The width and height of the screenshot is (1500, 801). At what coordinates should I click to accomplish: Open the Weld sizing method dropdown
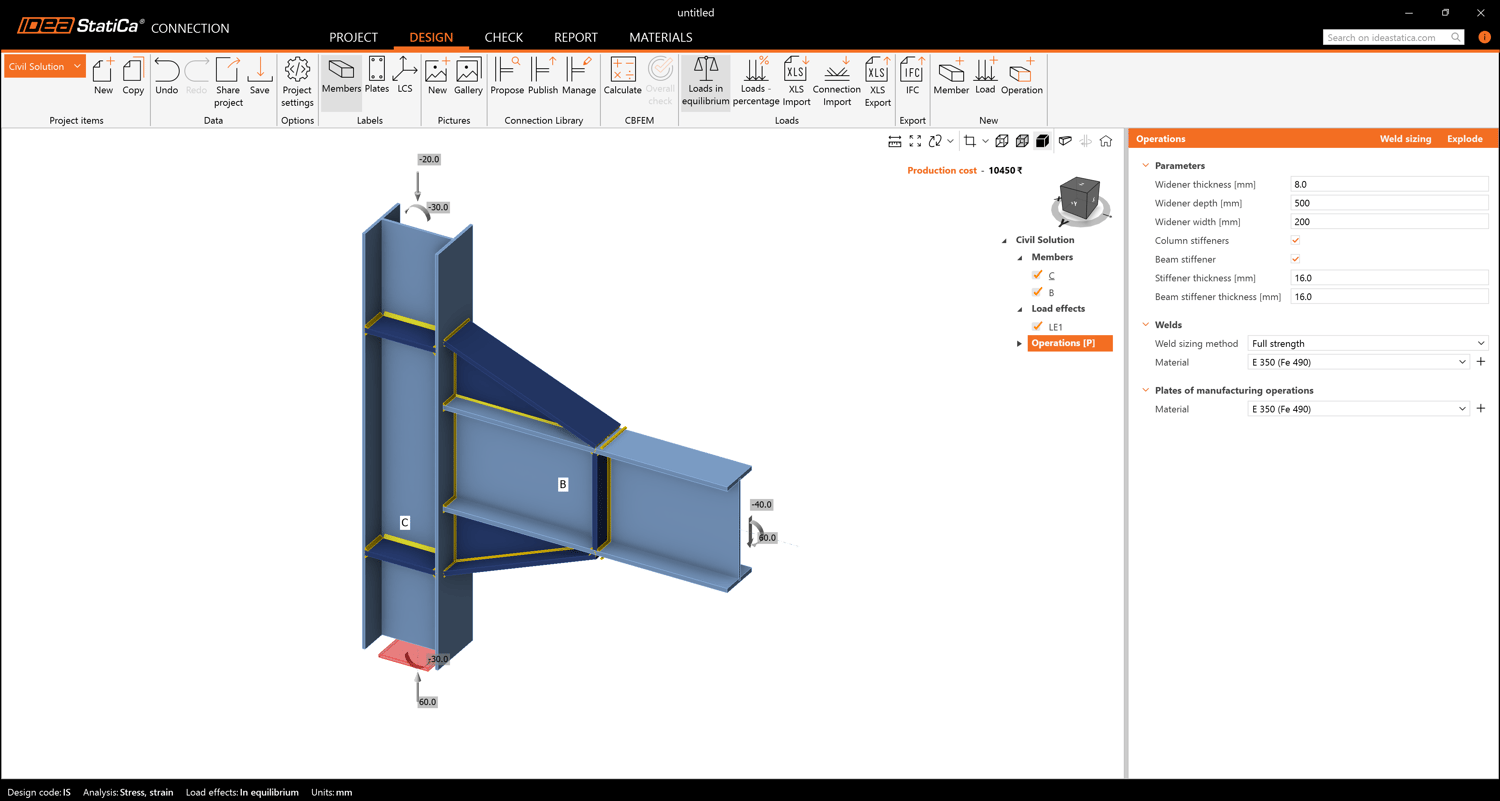pos(1367,343)
